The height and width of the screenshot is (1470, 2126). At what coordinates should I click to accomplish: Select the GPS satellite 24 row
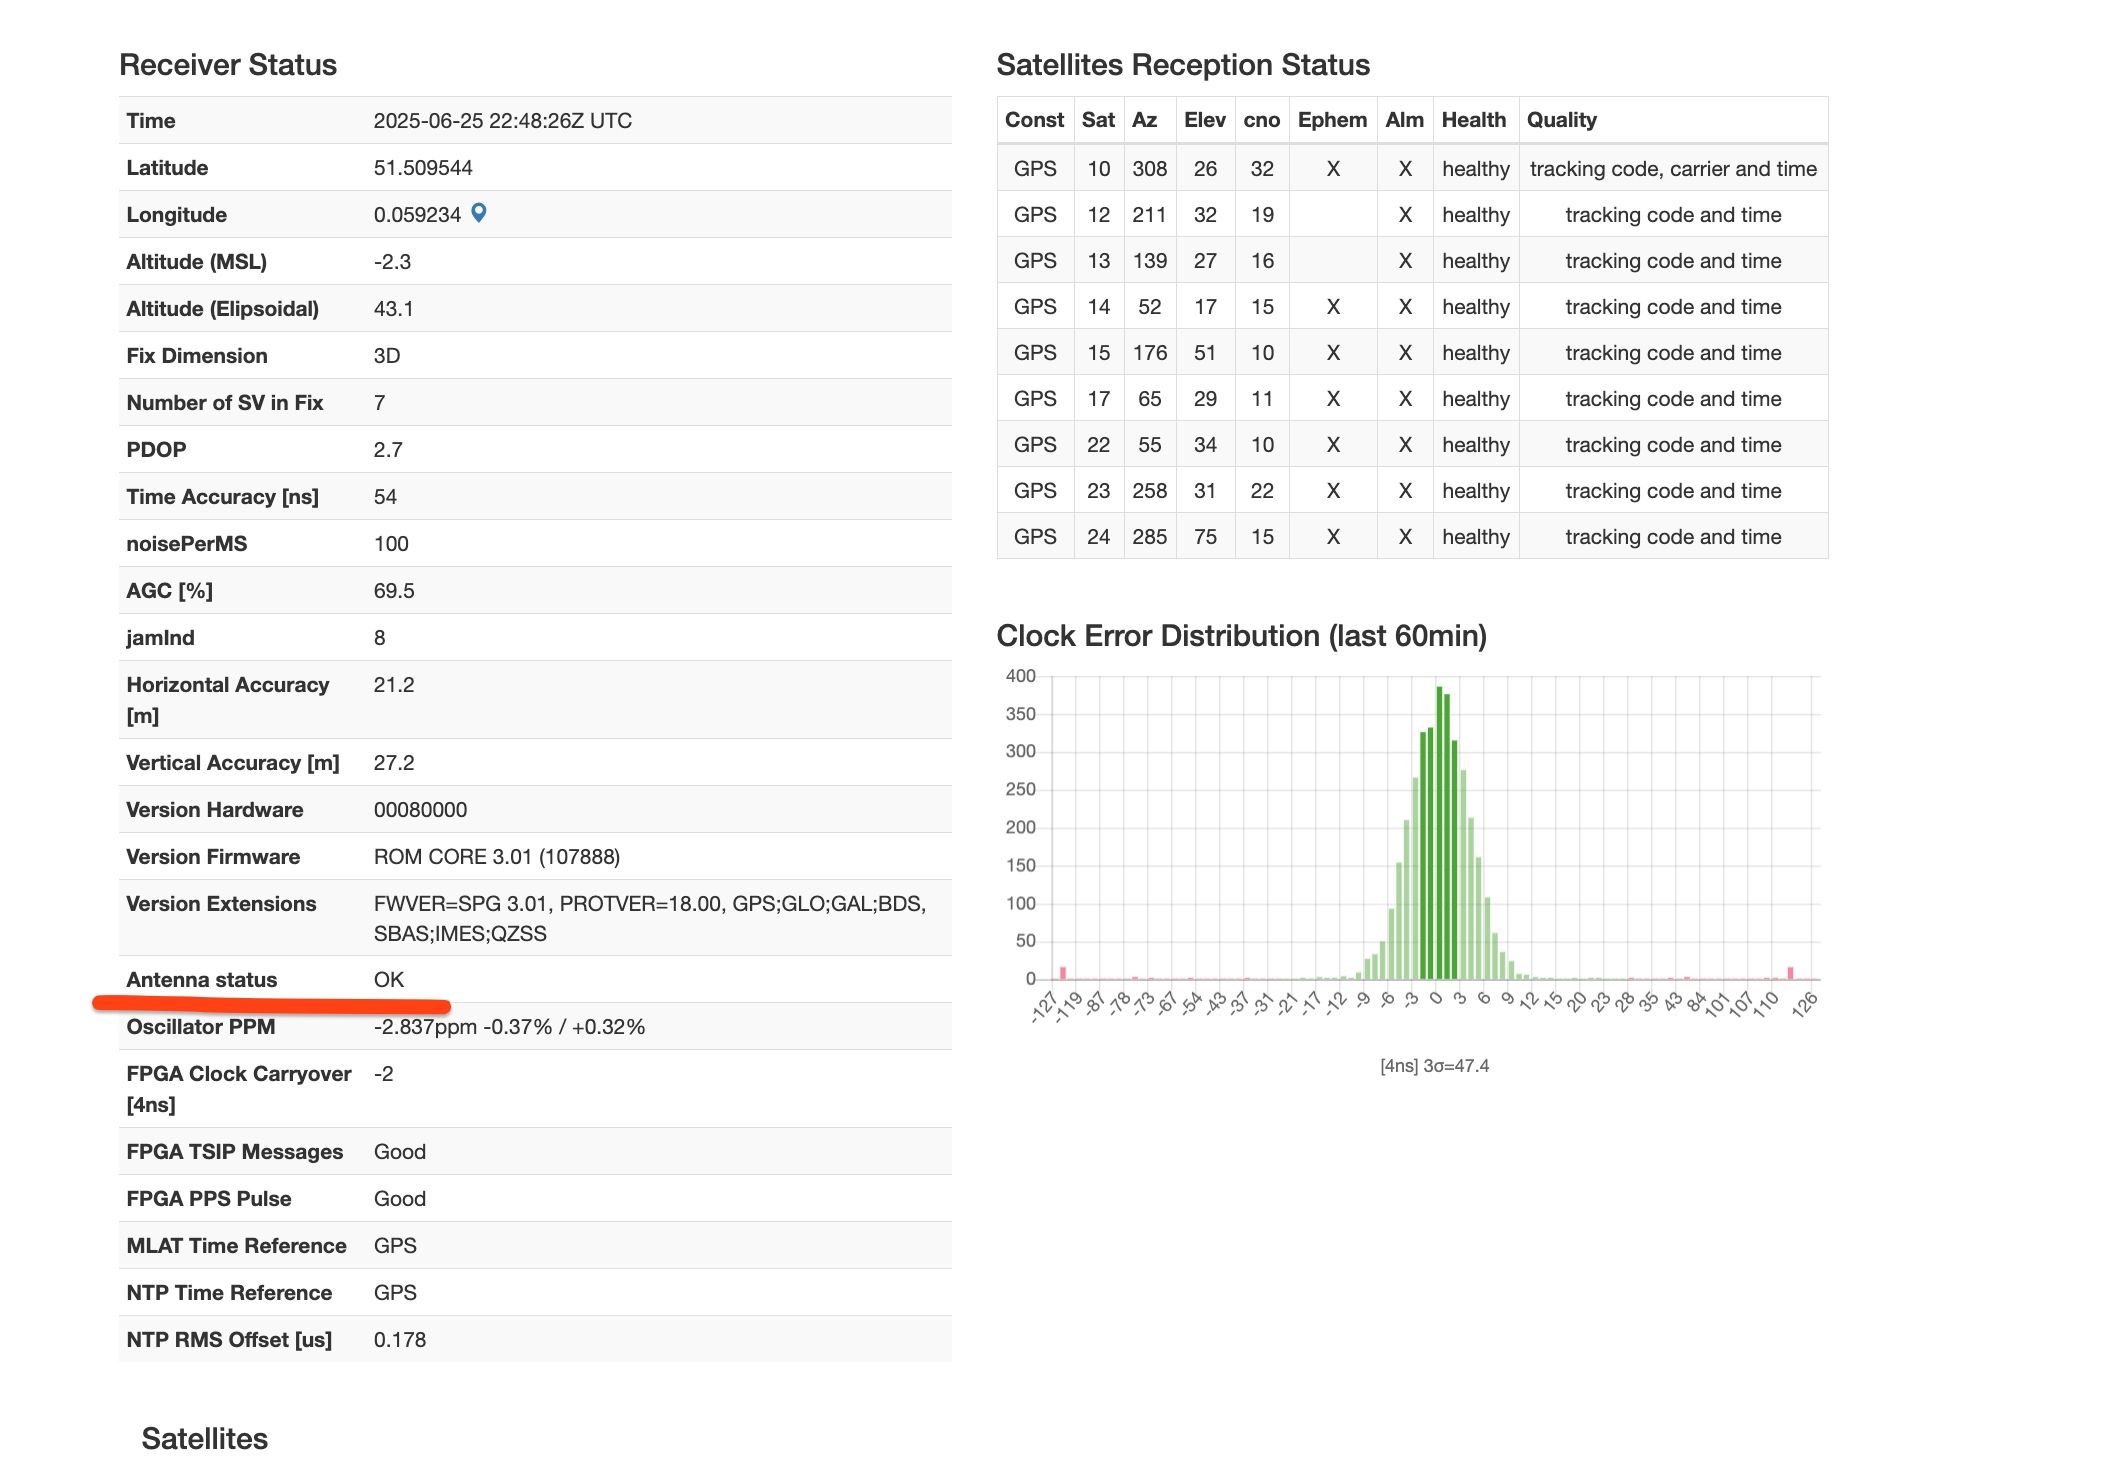pyautogui.click(x=1412, y=537)
